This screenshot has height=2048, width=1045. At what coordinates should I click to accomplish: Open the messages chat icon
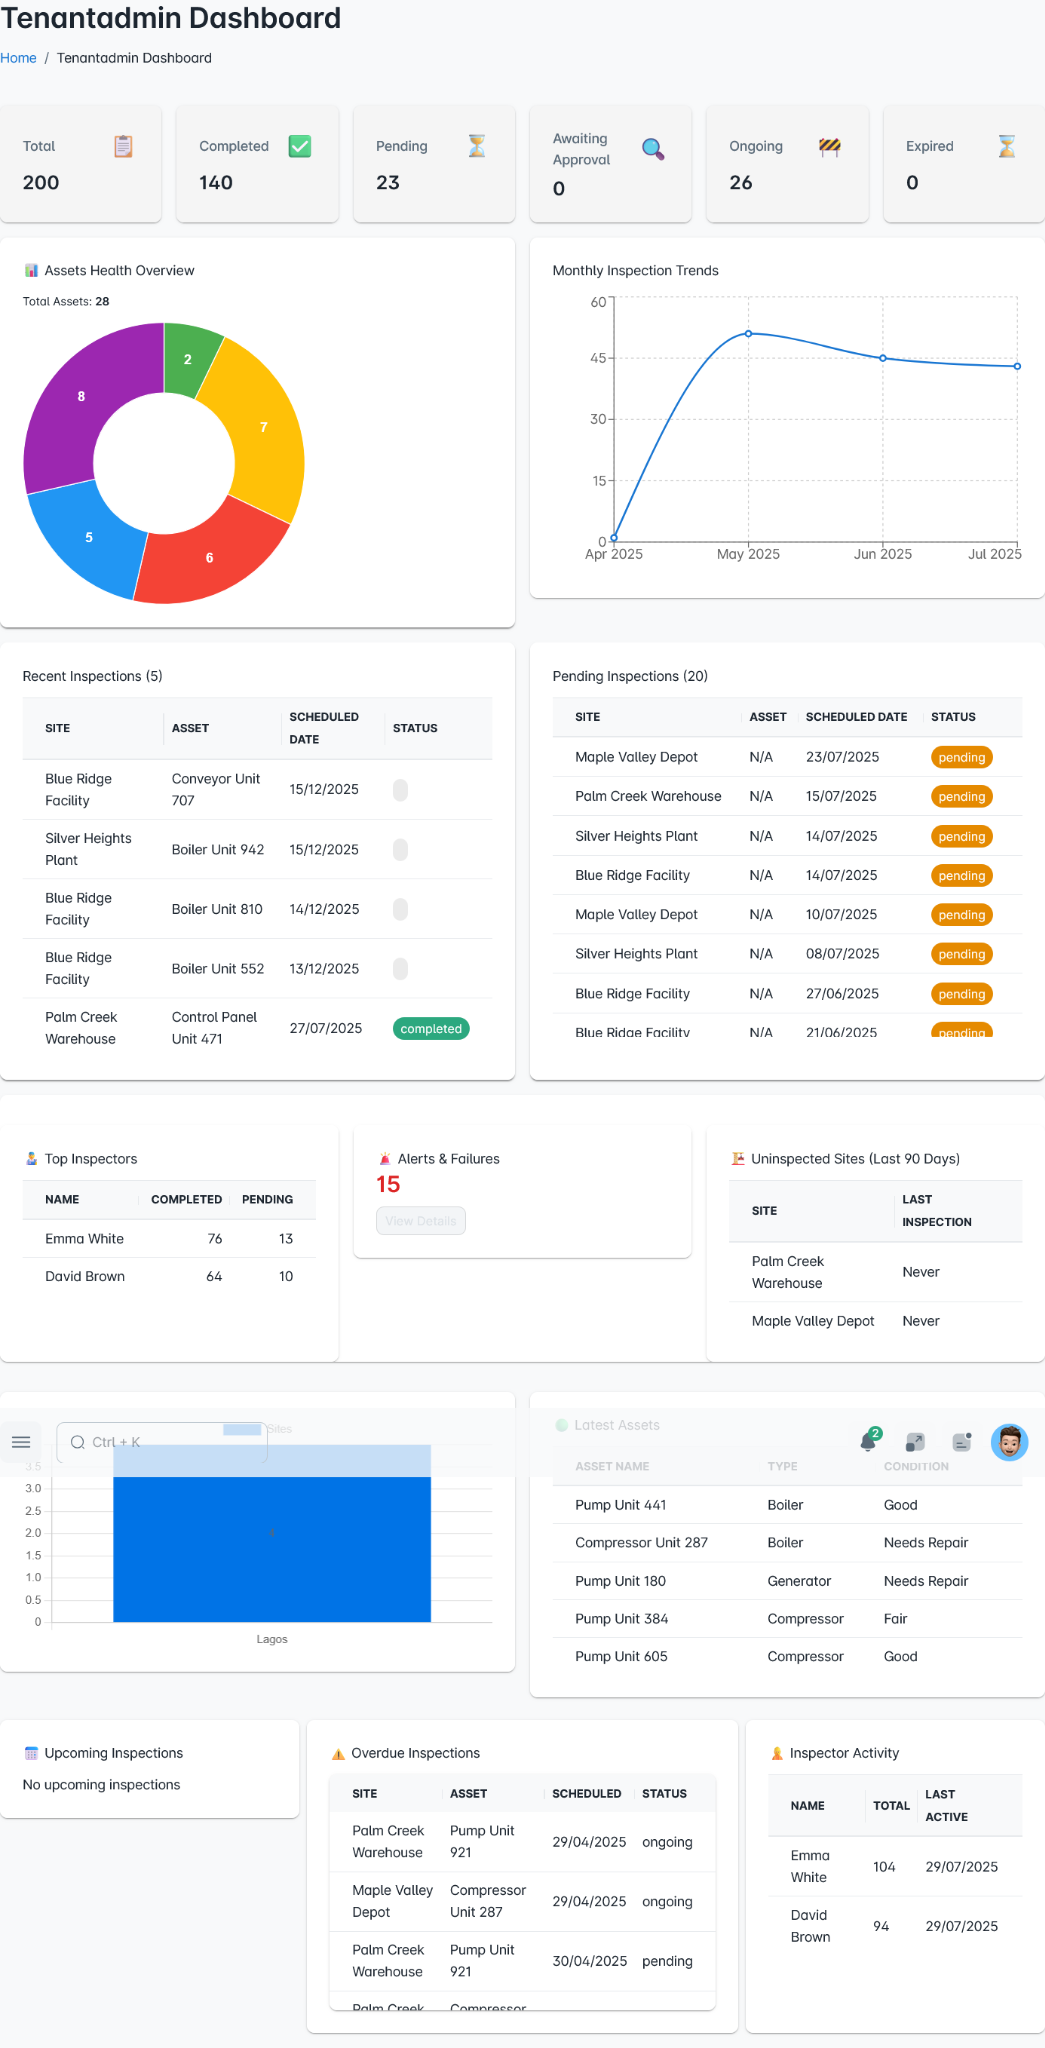click(x=962, y=1442)
